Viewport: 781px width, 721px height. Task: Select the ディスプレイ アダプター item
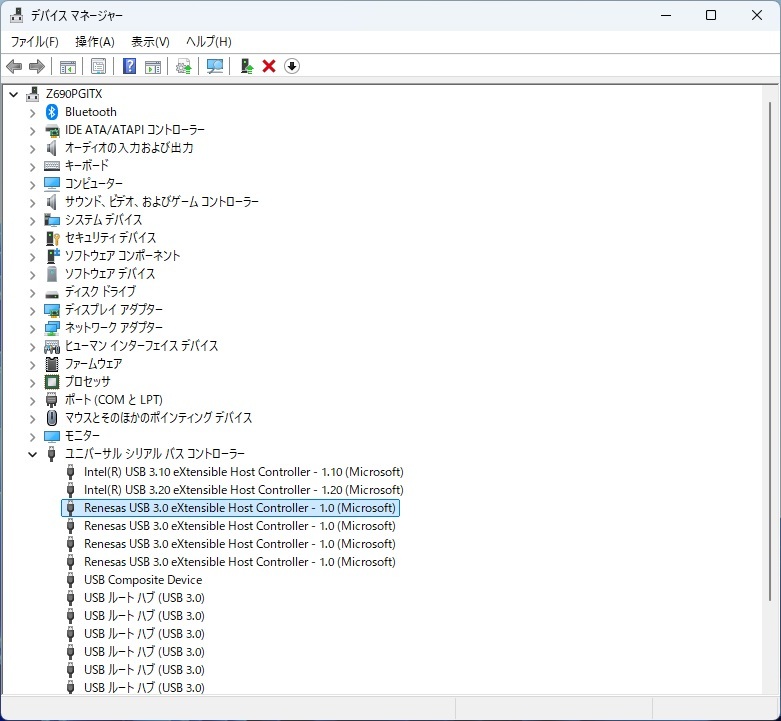(x=113, y=310)
